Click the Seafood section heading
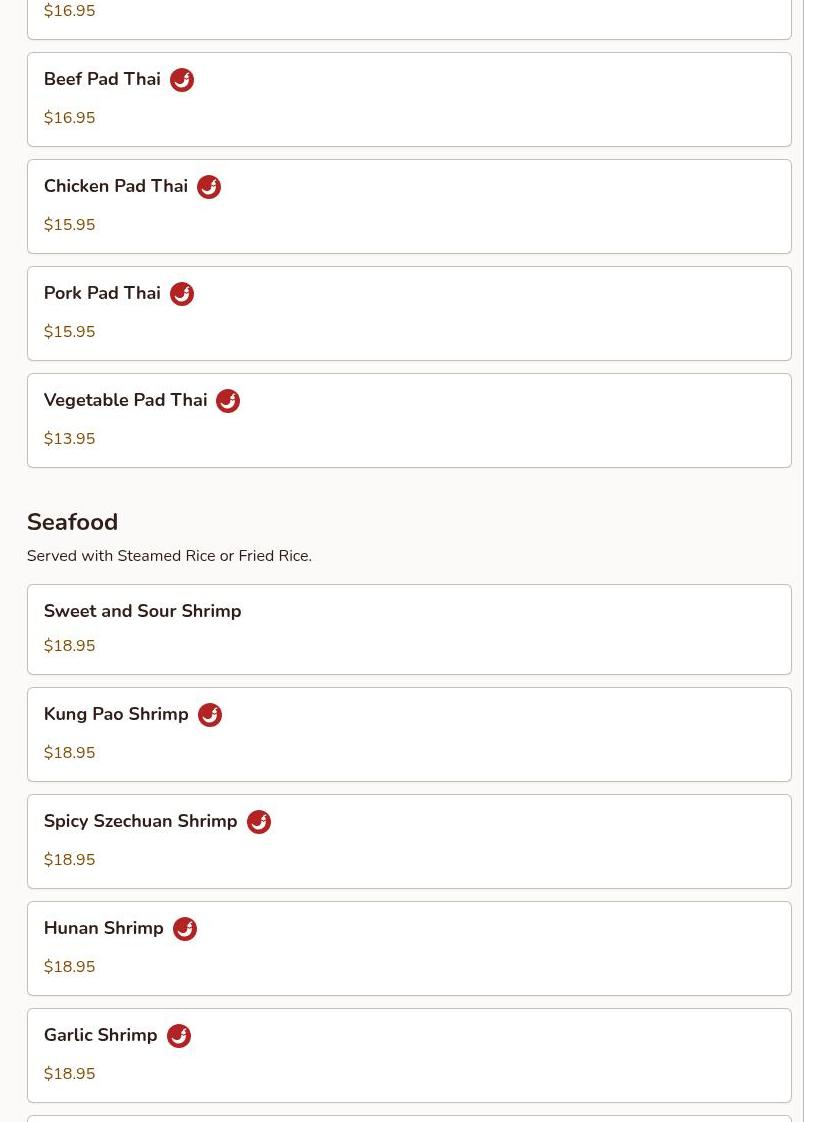Screen dimensions: 824x1122 (72, 522)
